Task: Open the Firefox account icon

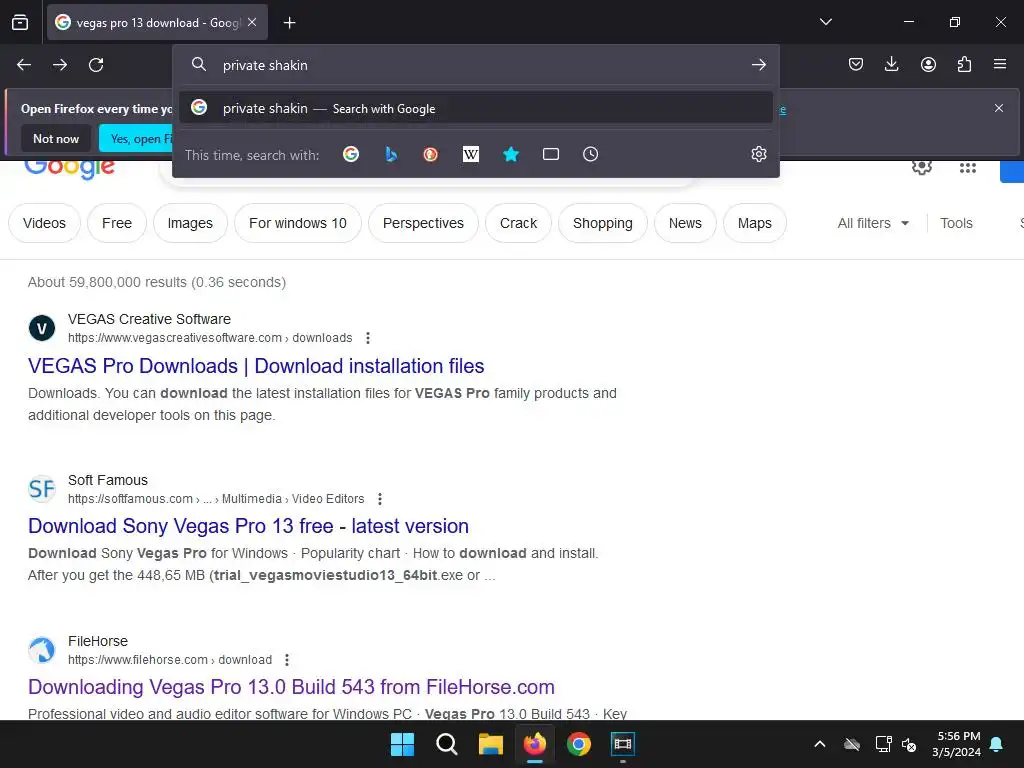Action: click(x=928, y=64)
